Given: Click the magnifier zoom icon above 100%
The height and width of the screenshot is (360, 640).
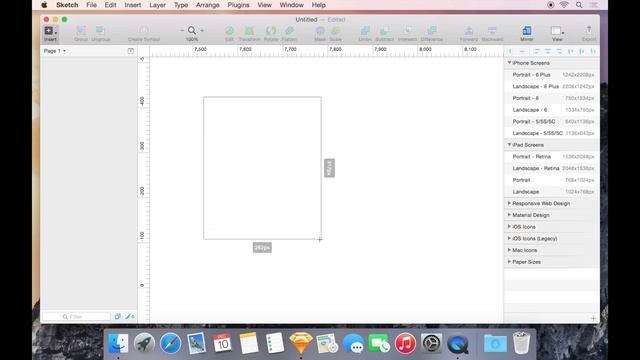Looking at the screenshot, I should point(192,31).
